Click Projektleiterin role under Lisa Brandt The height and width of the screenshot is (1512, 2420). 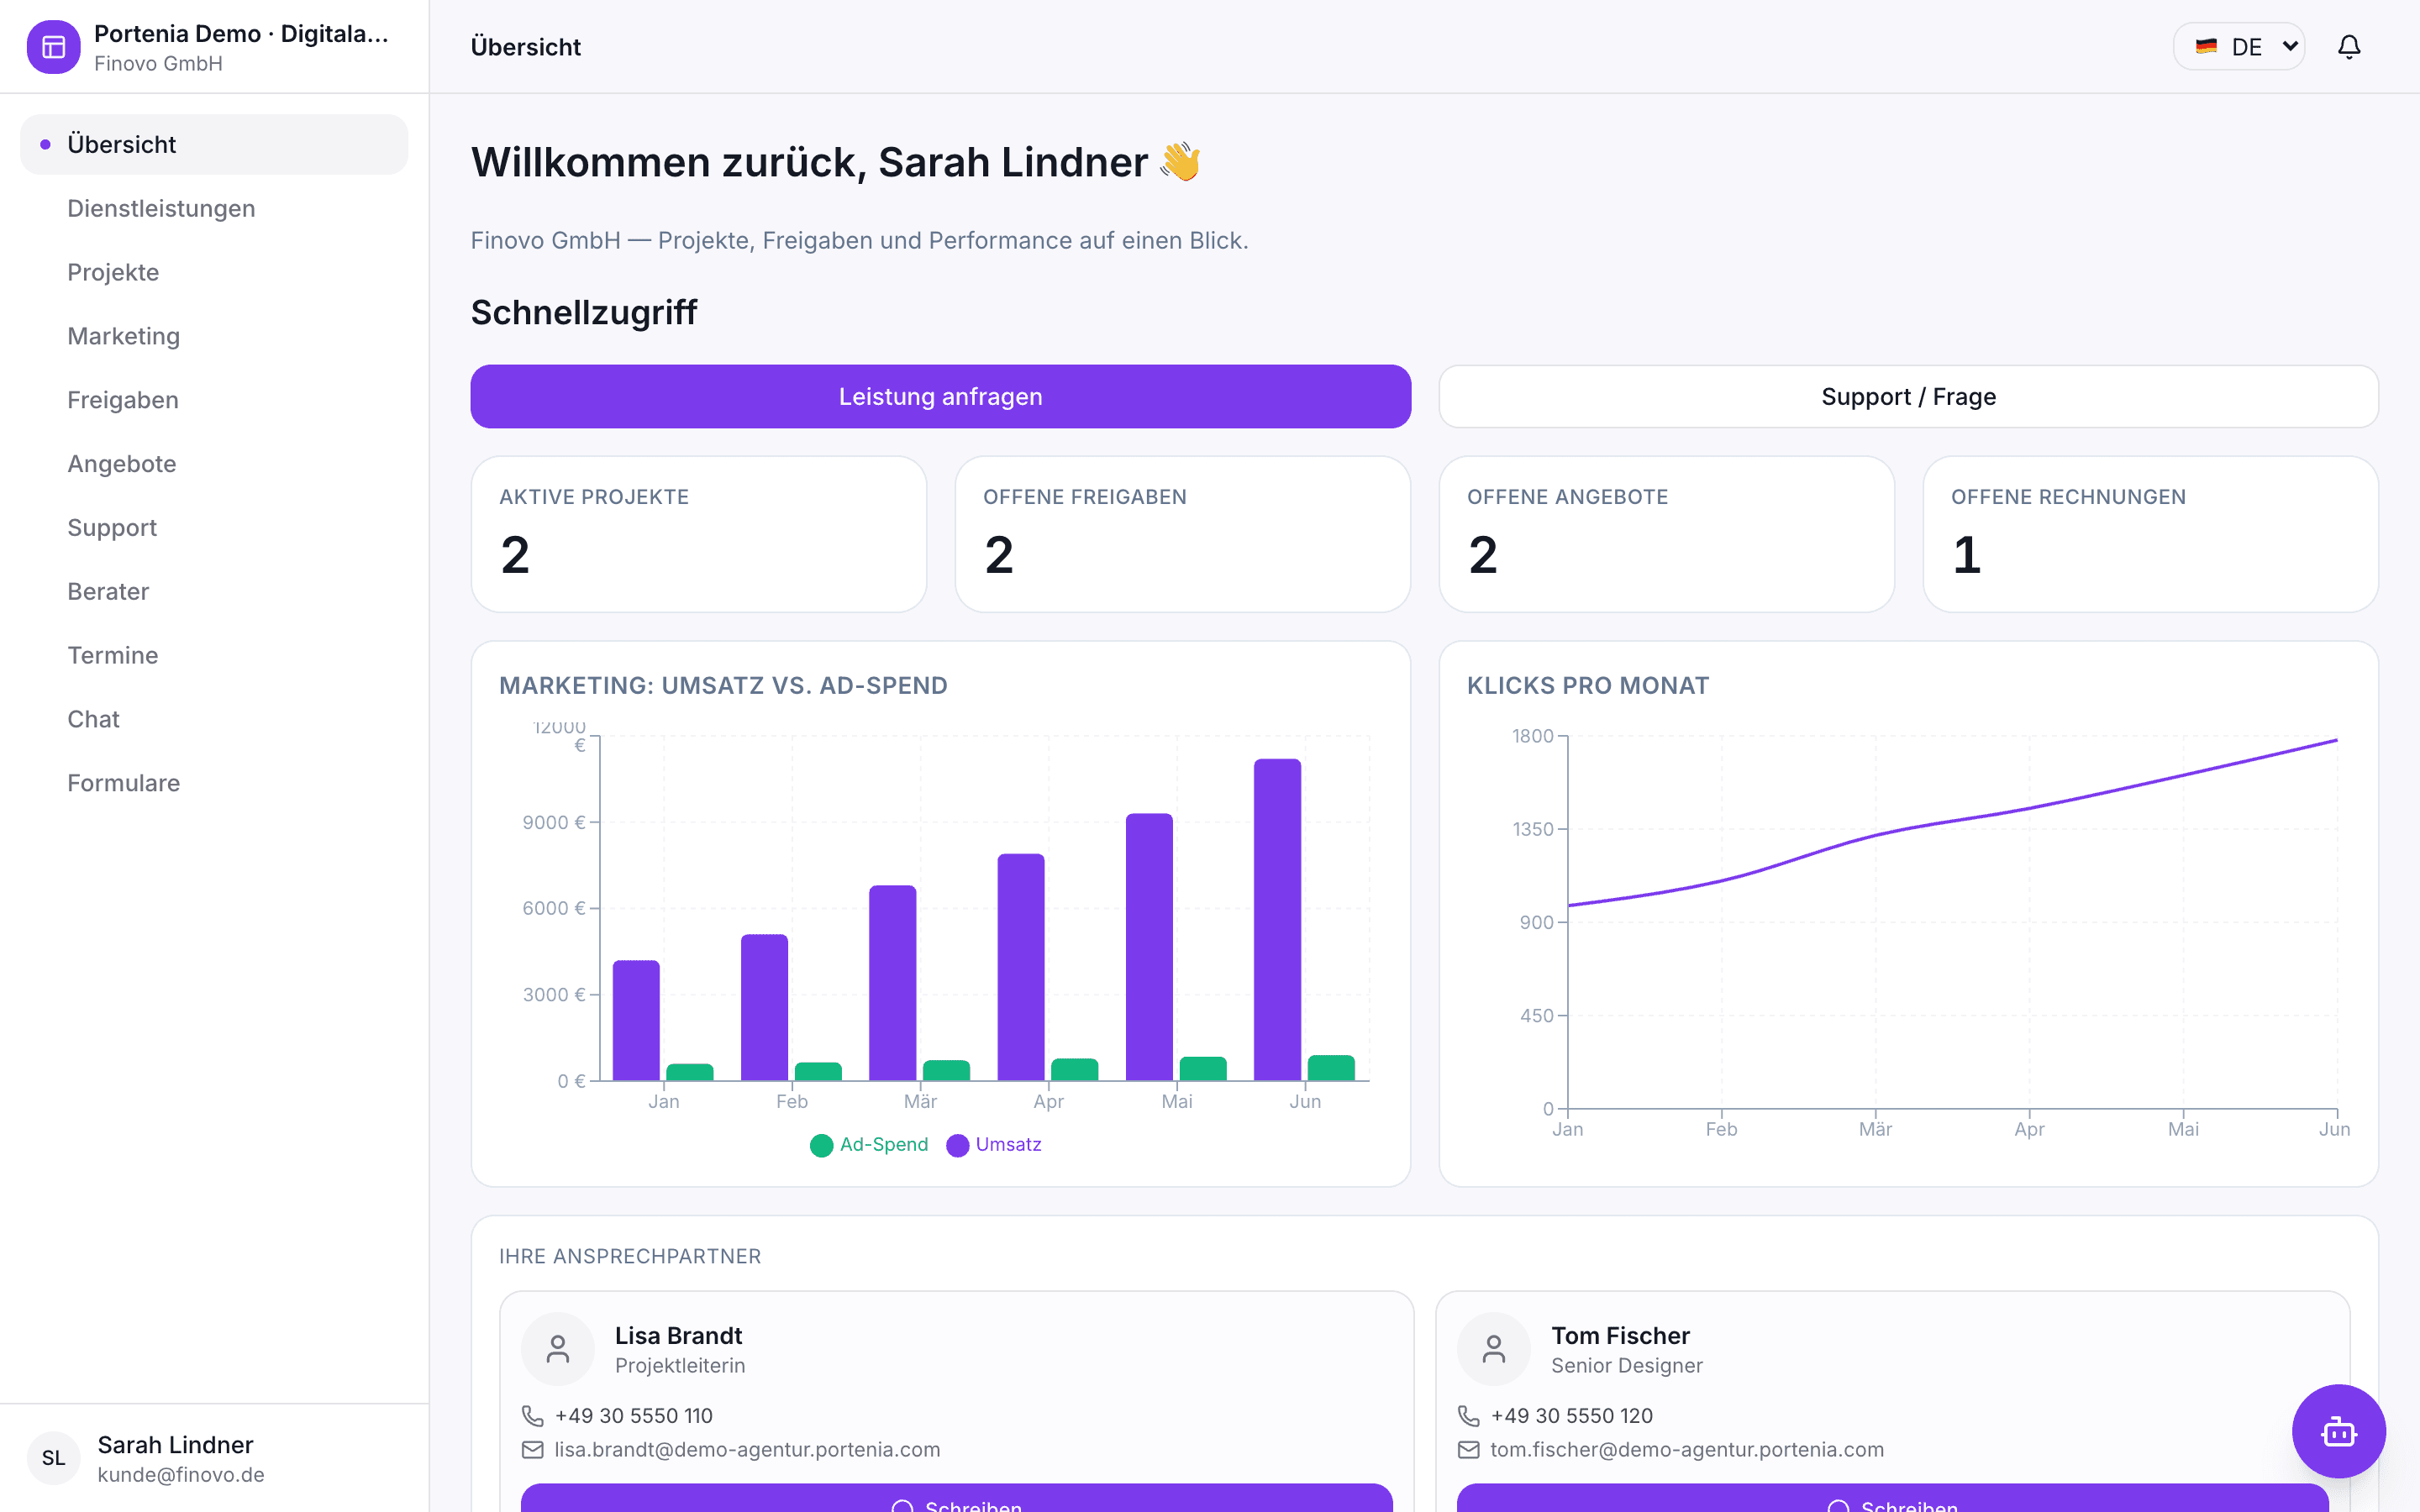coord(680,1366)
